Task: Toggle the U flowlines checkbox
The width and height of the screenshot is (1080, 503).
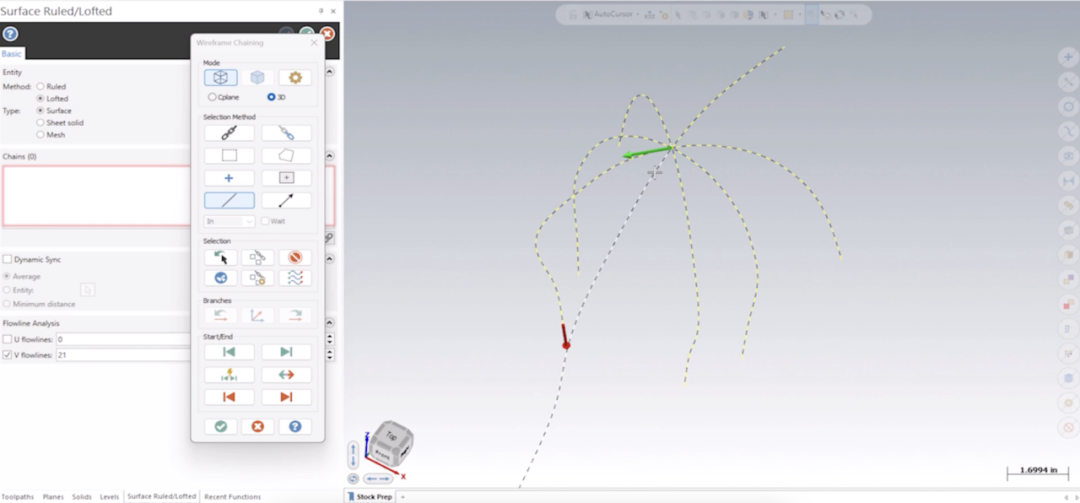Action: tap(8, 340)
